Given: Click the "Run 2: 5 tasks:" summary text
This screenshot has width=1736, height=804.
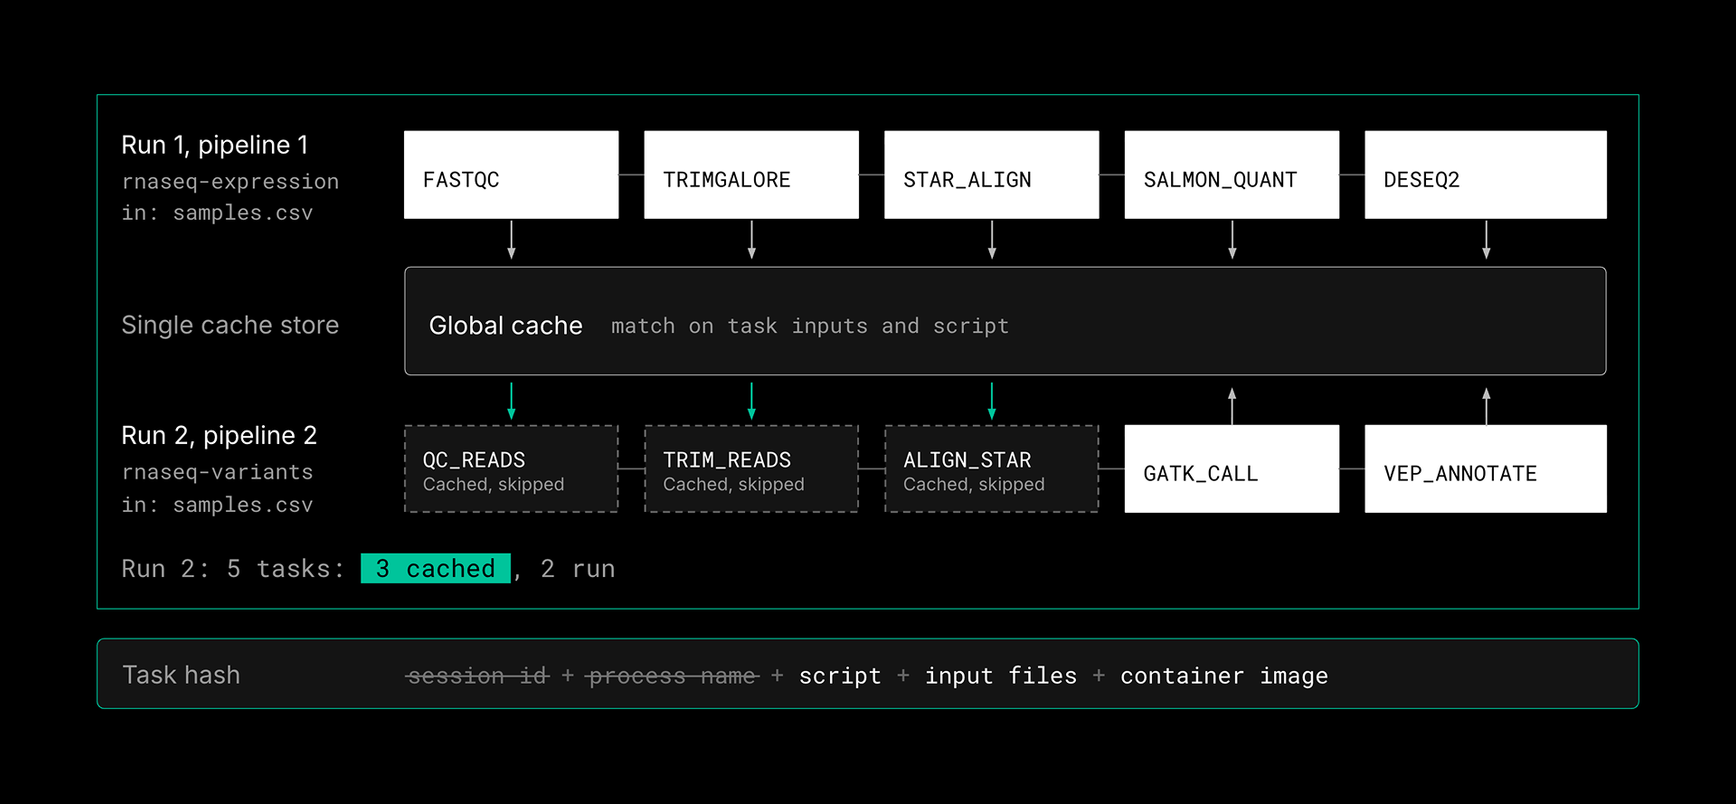Looking at the screenshot, I should point(233,569).
